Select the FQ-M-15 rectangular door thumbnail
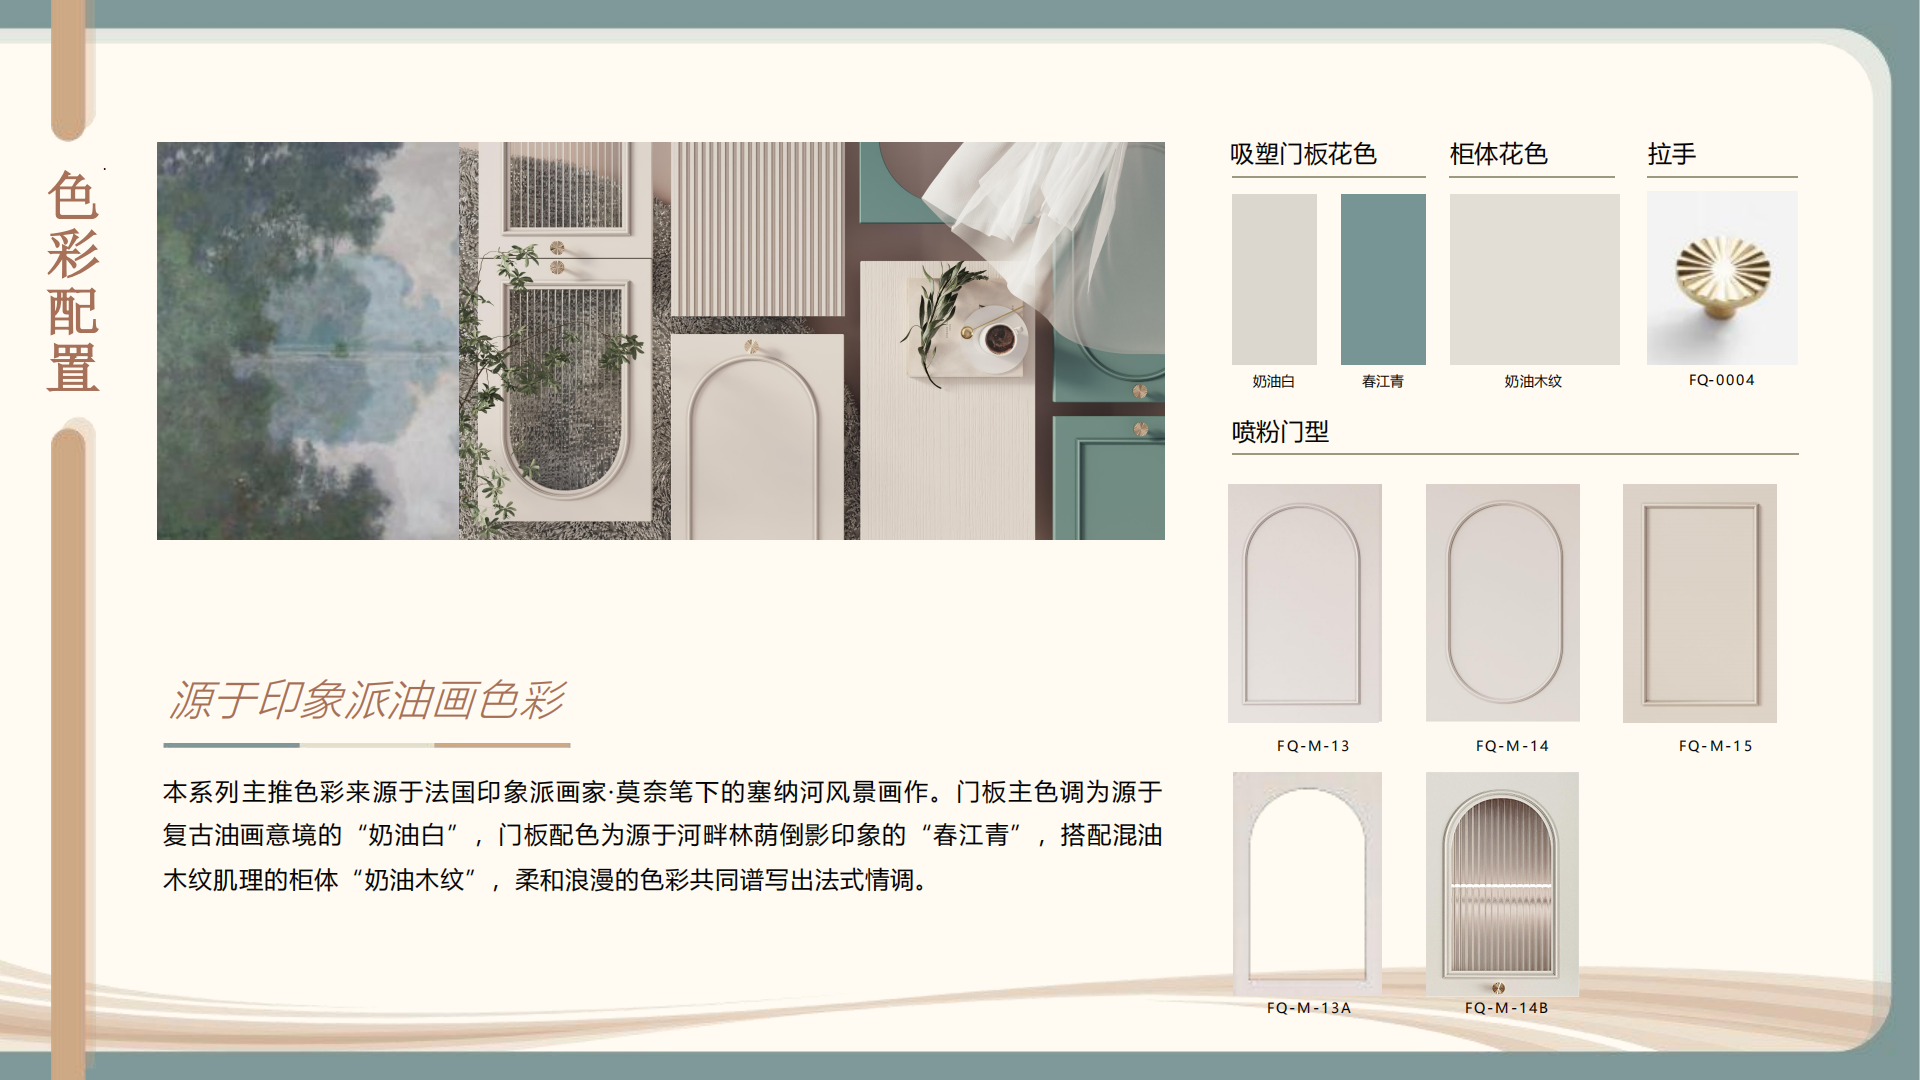Screen dimensions: 1920x1080 pos(1699,603)
